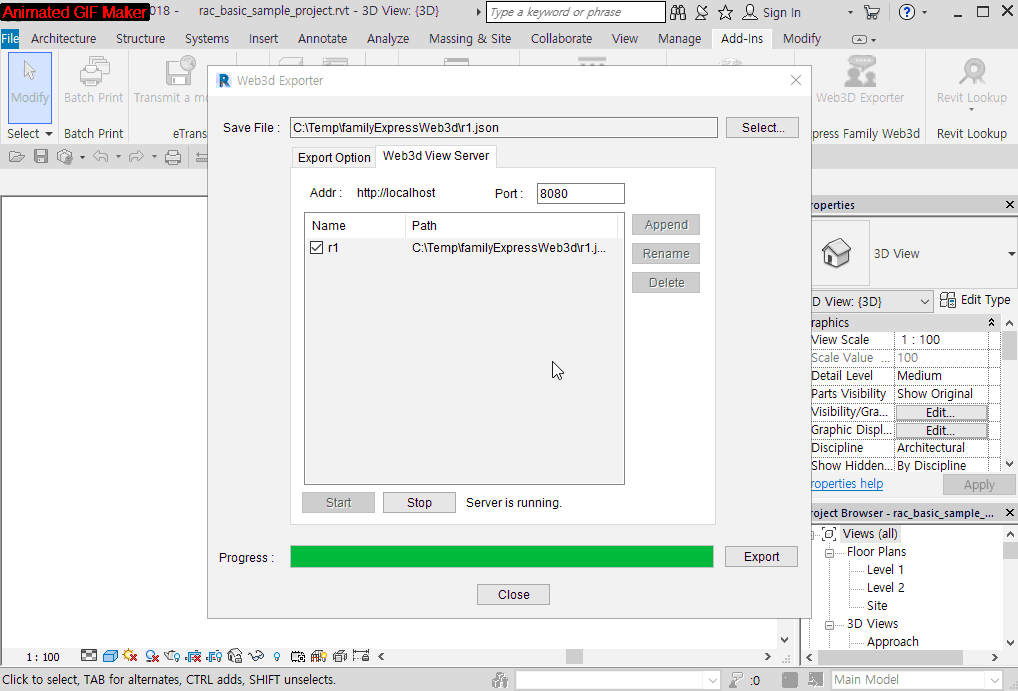Open the shopping cart Exchange Apps icon
This screenshot has height=691, width=1018.
point(872,12)
